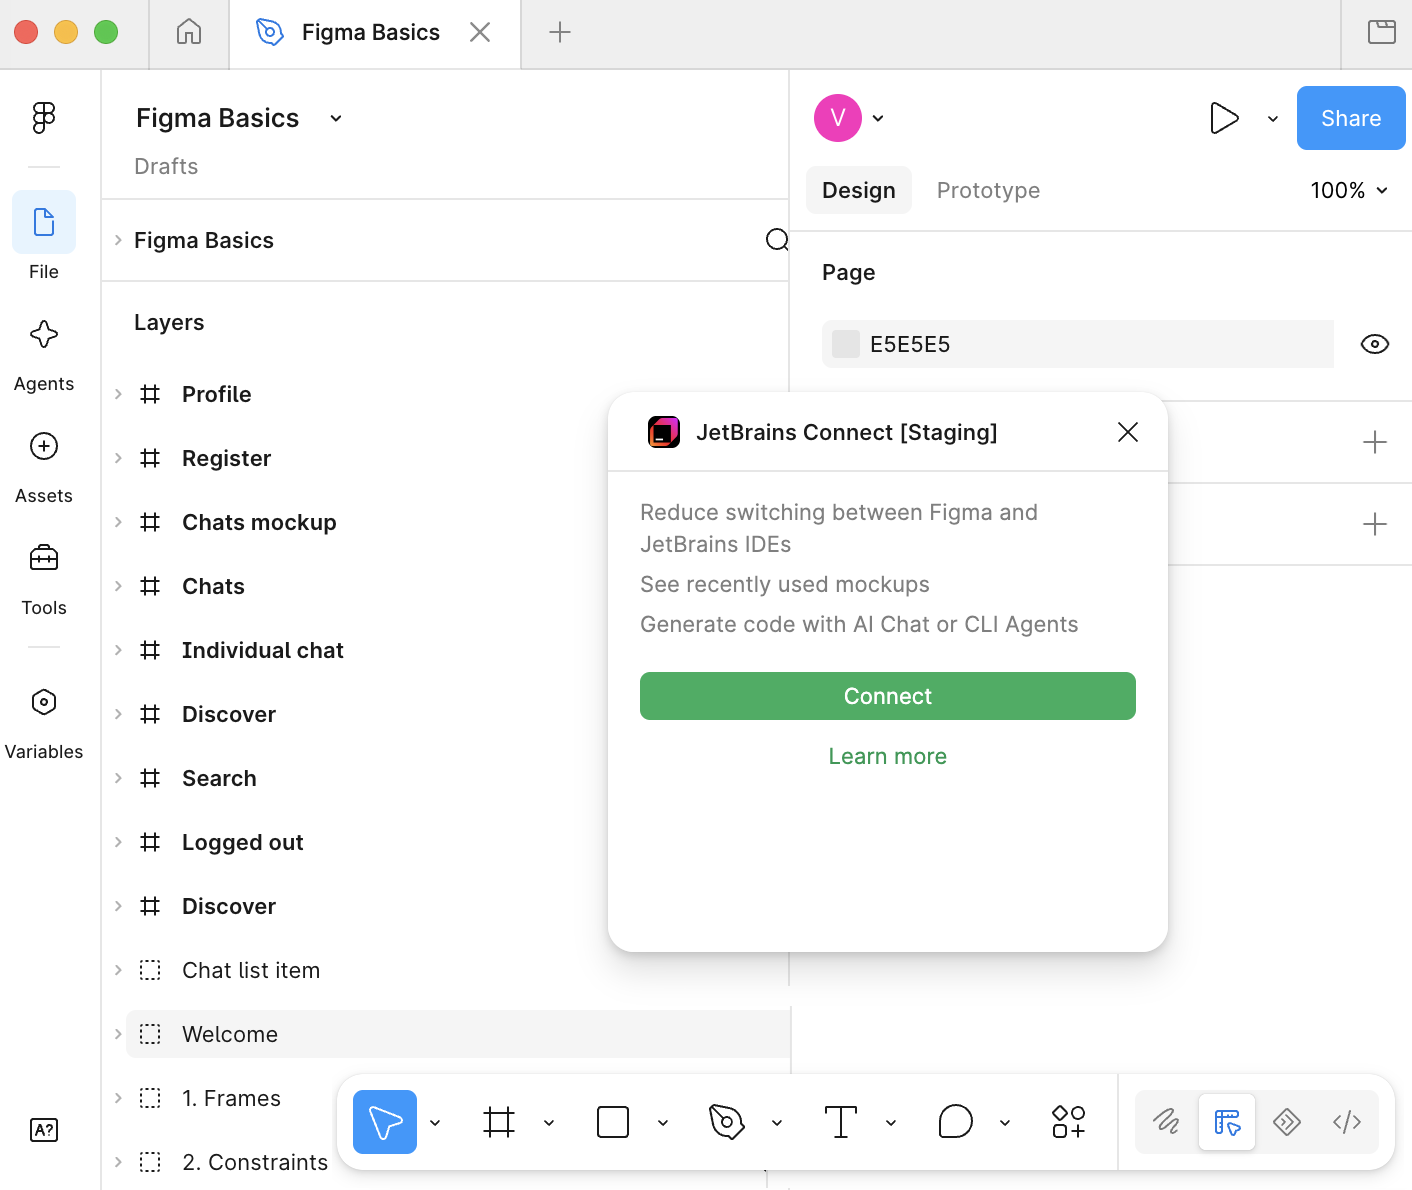Screen dimensions: 1412x1190
Task: Open the user avatar dropdown arrow
Action: [878, 118]
